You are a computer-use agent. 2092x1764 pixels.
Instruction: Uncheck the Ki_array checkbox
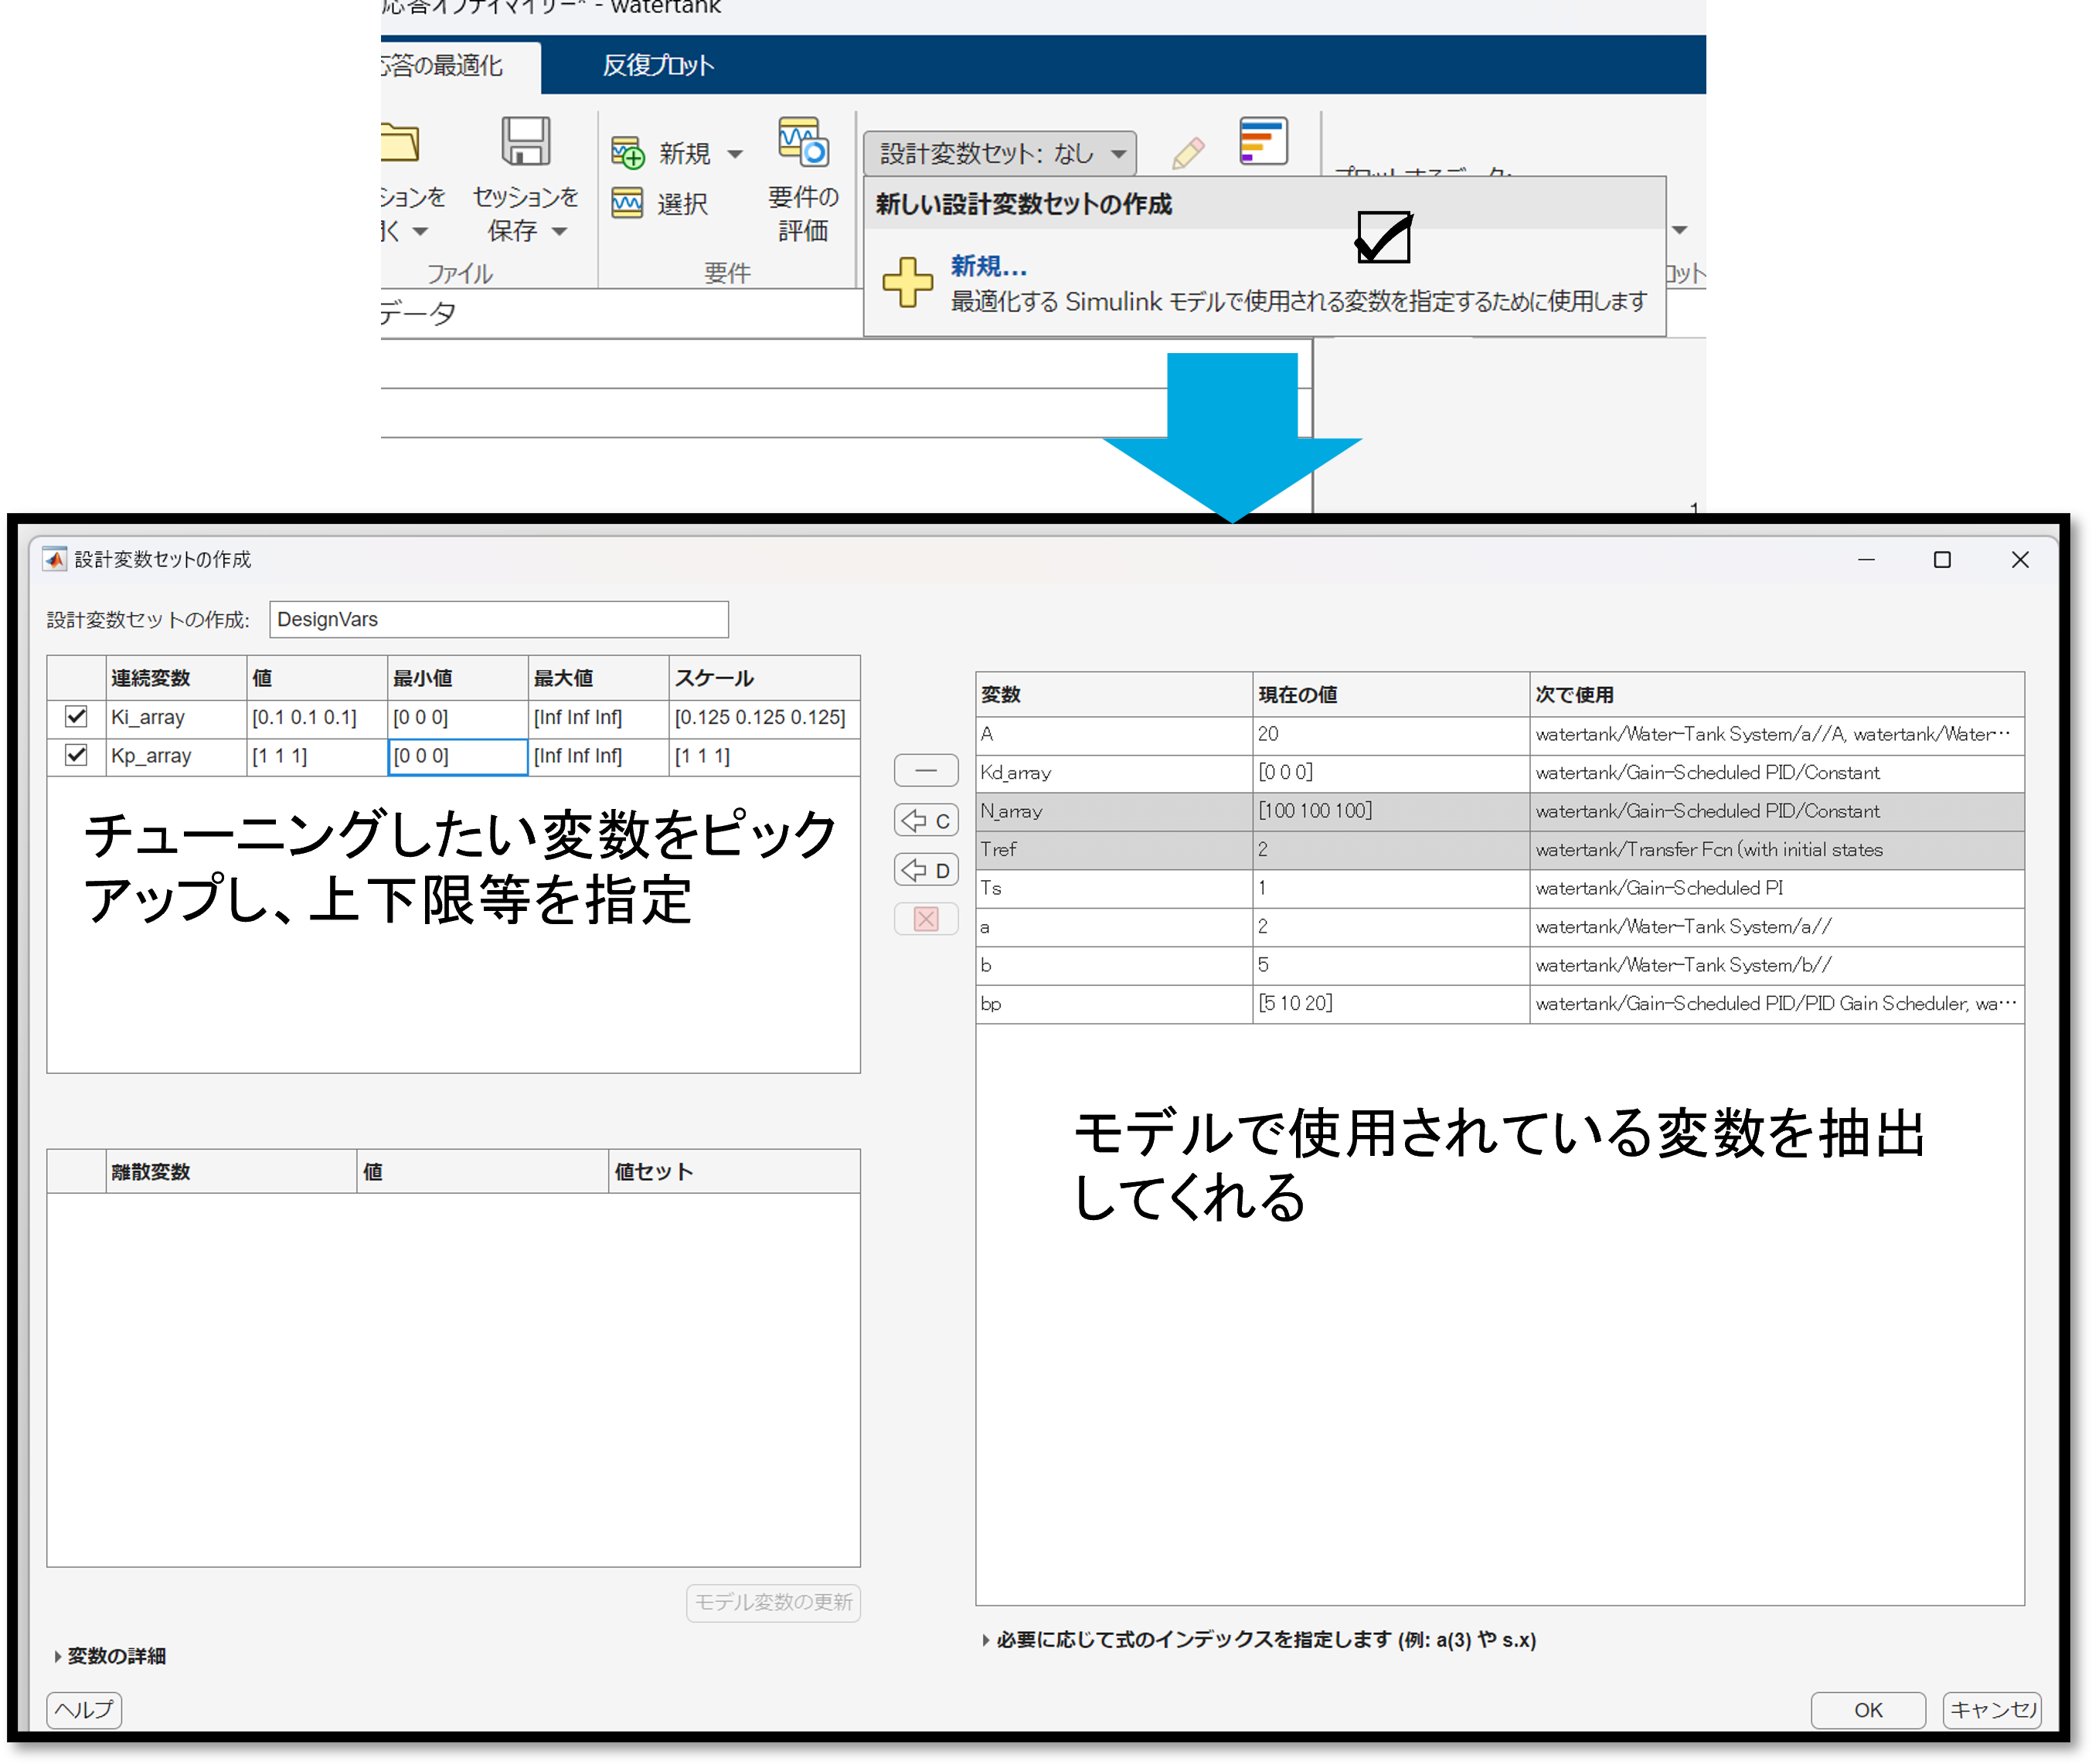point(76,717)
